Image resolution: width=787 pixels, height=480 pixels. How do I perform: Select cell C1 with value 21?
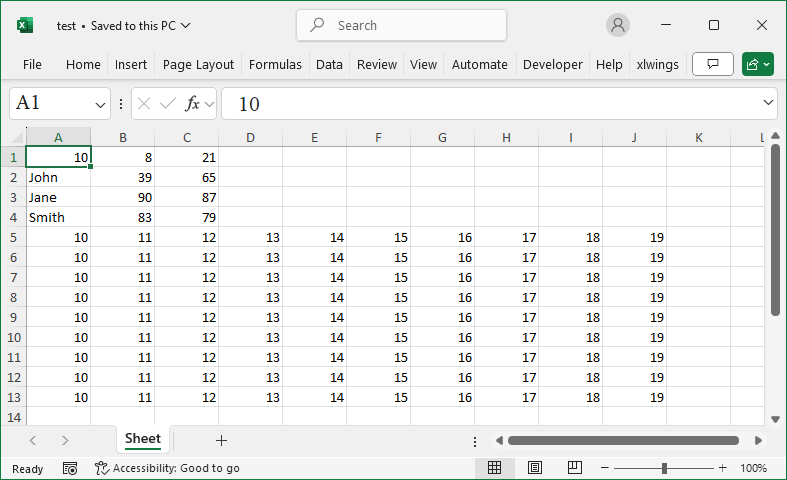(187, 157)
